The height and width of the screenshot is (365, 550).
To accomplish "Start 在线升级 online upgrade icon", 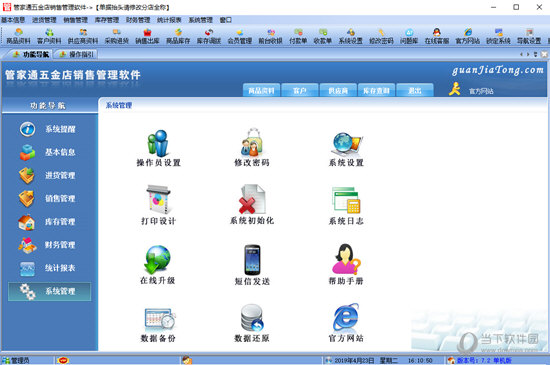I will click(x=157, y=265).
